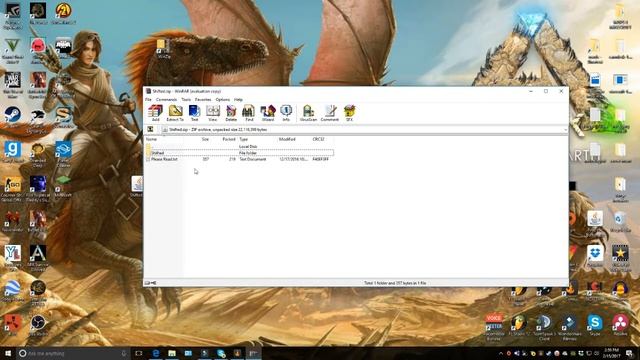Viewport: 640px width, 360px height.
Task: Open the Garry's Mod desktop icon
Action: [x=13, y=152]
